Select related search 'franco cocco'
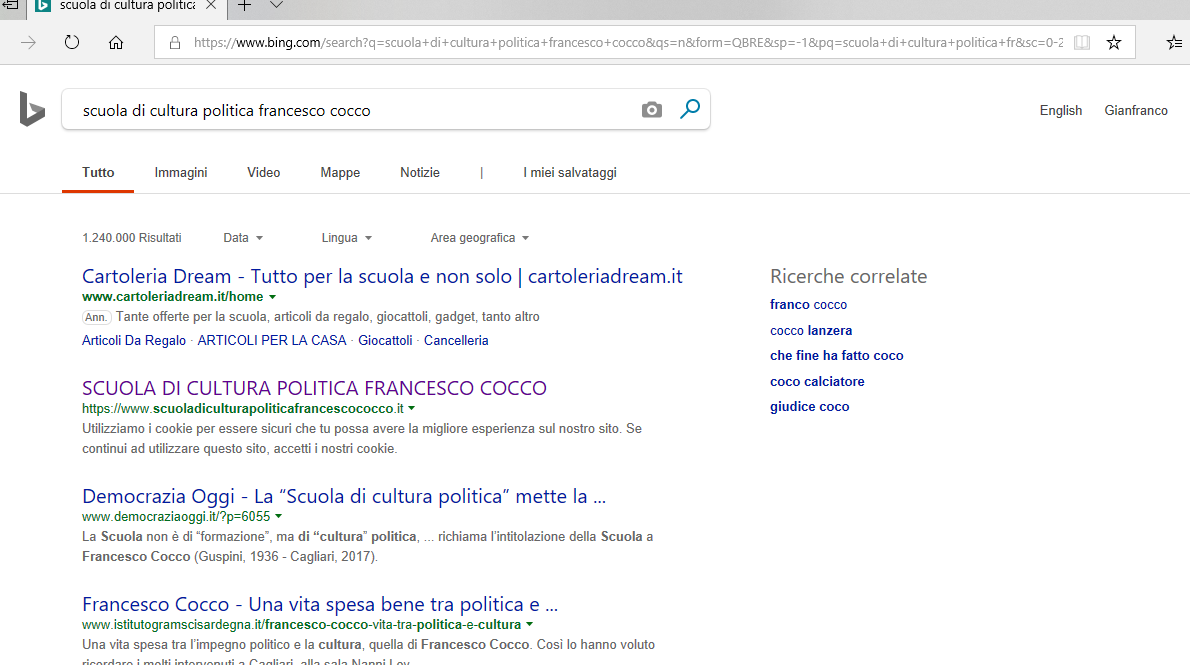This screenshot has height=665, width=1190. pos(808,304)
